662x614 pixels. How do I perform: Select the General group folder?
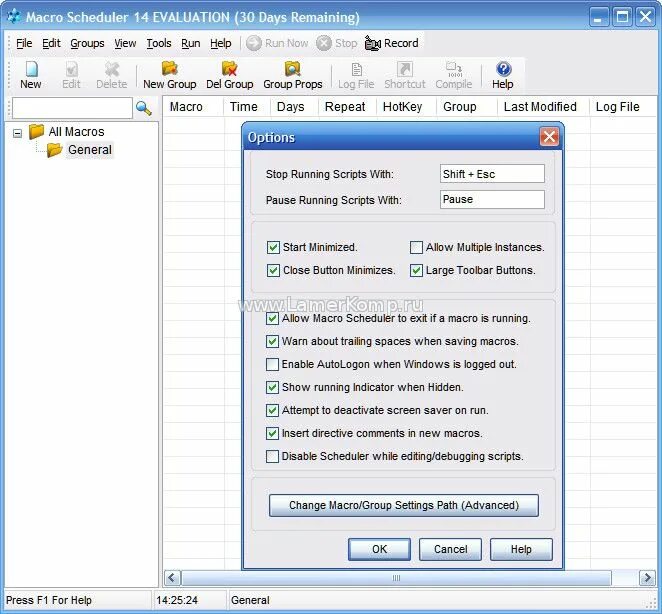point(80,149)
